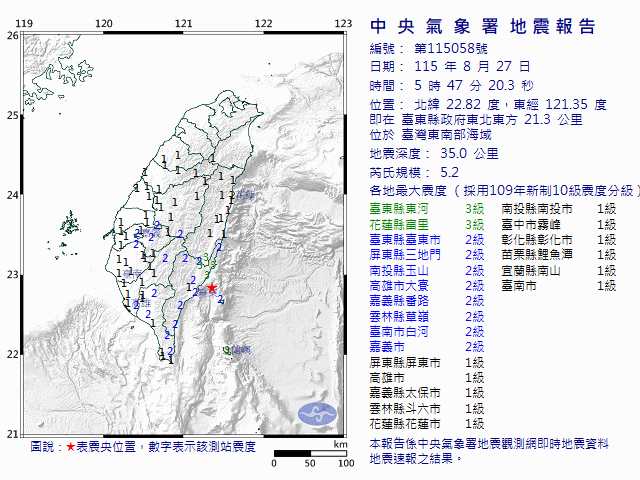Screen dimensions: 640x480
Task: Select the row 高雄市 1級
Action: point(427,378)
